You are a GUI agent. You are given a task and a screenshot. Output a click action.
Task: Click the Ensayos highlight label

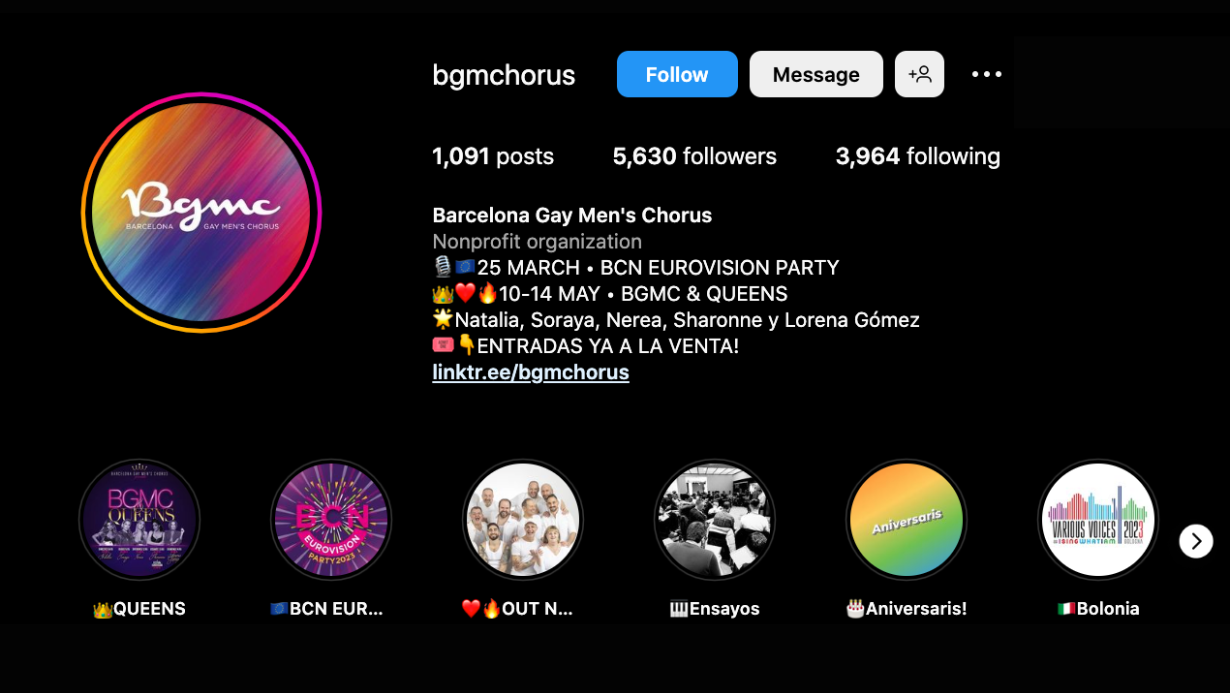[715, 608]
